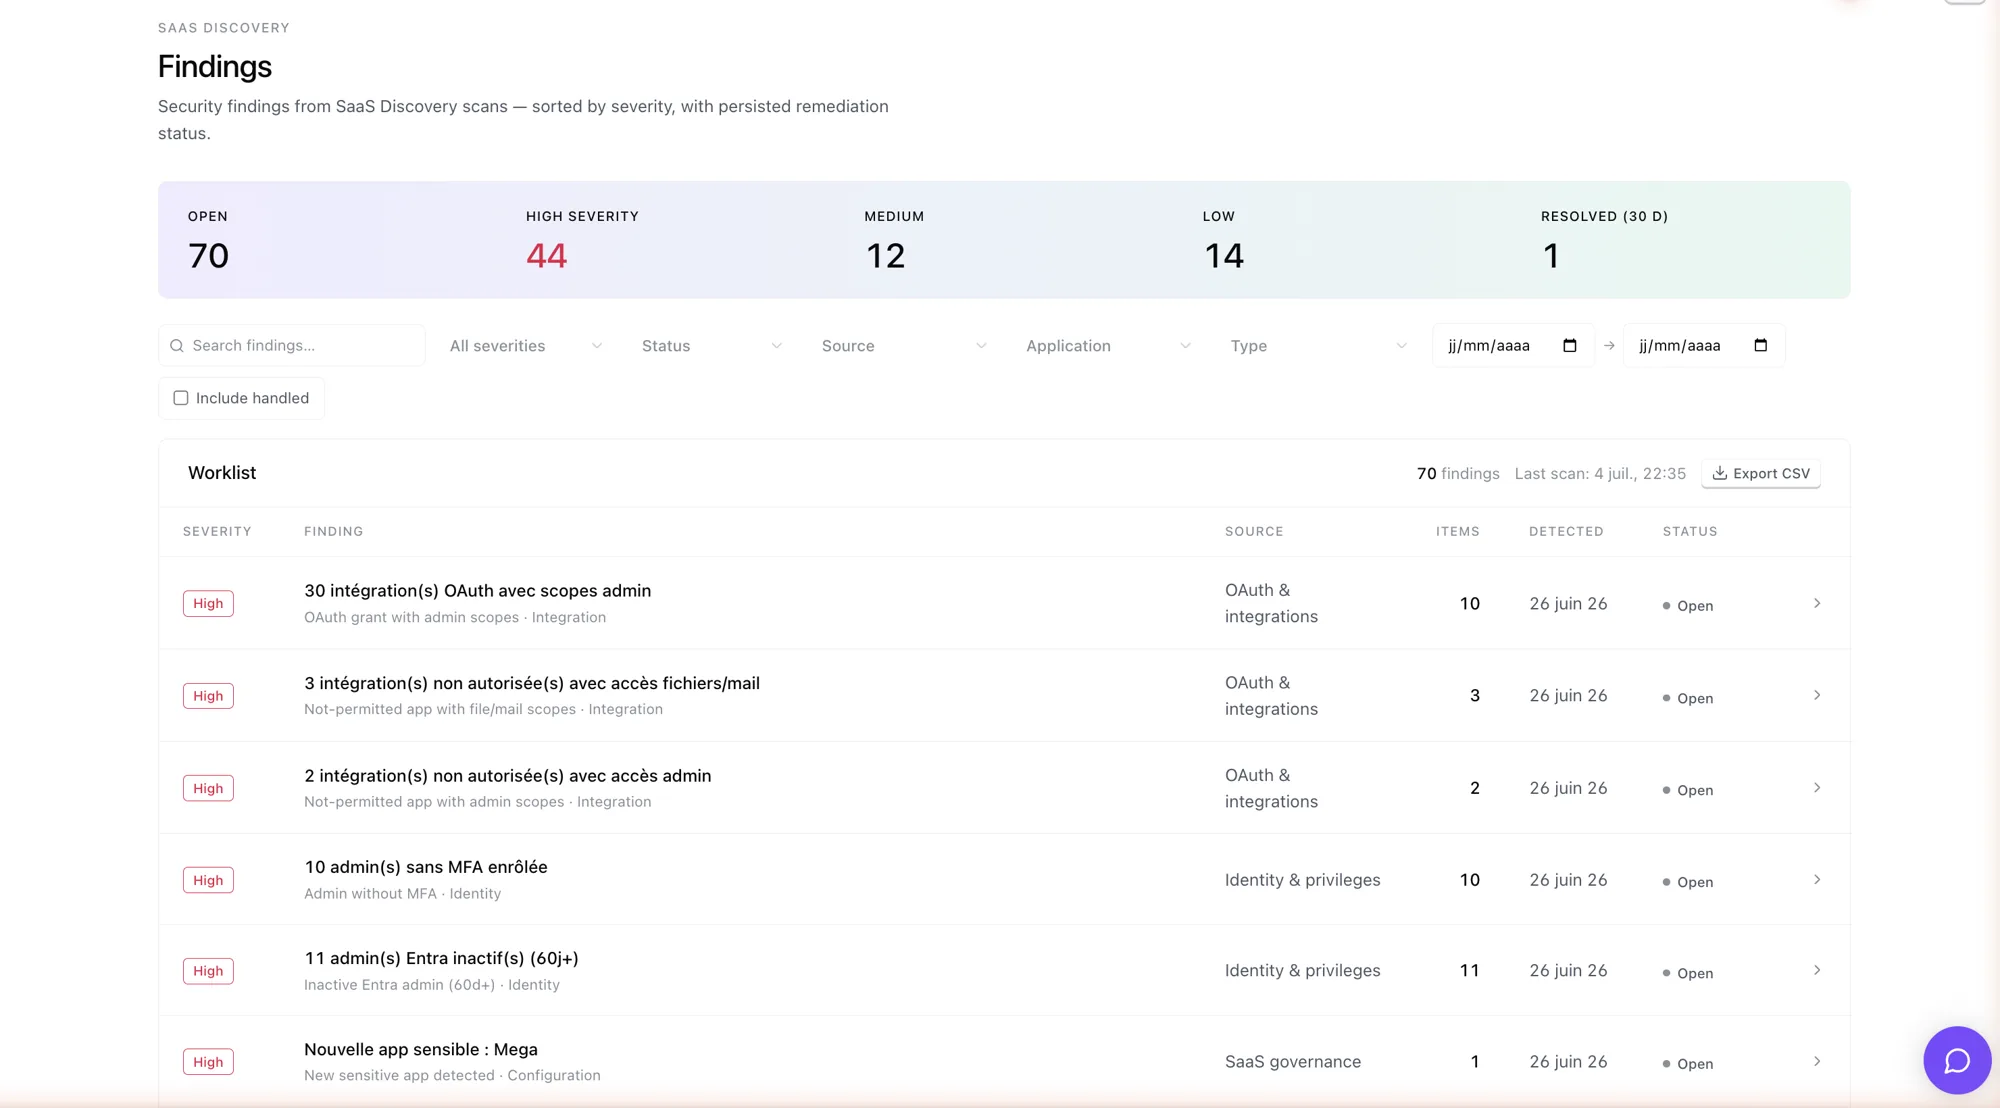
Task: Click the DETECTED column header
Action: pos(1566,531)
